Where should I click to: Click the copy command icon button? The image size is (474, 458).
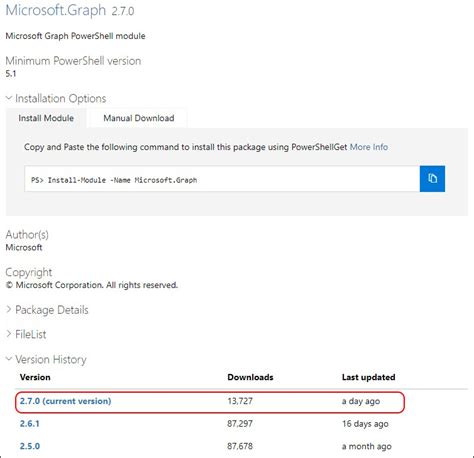tap(432, 179)
